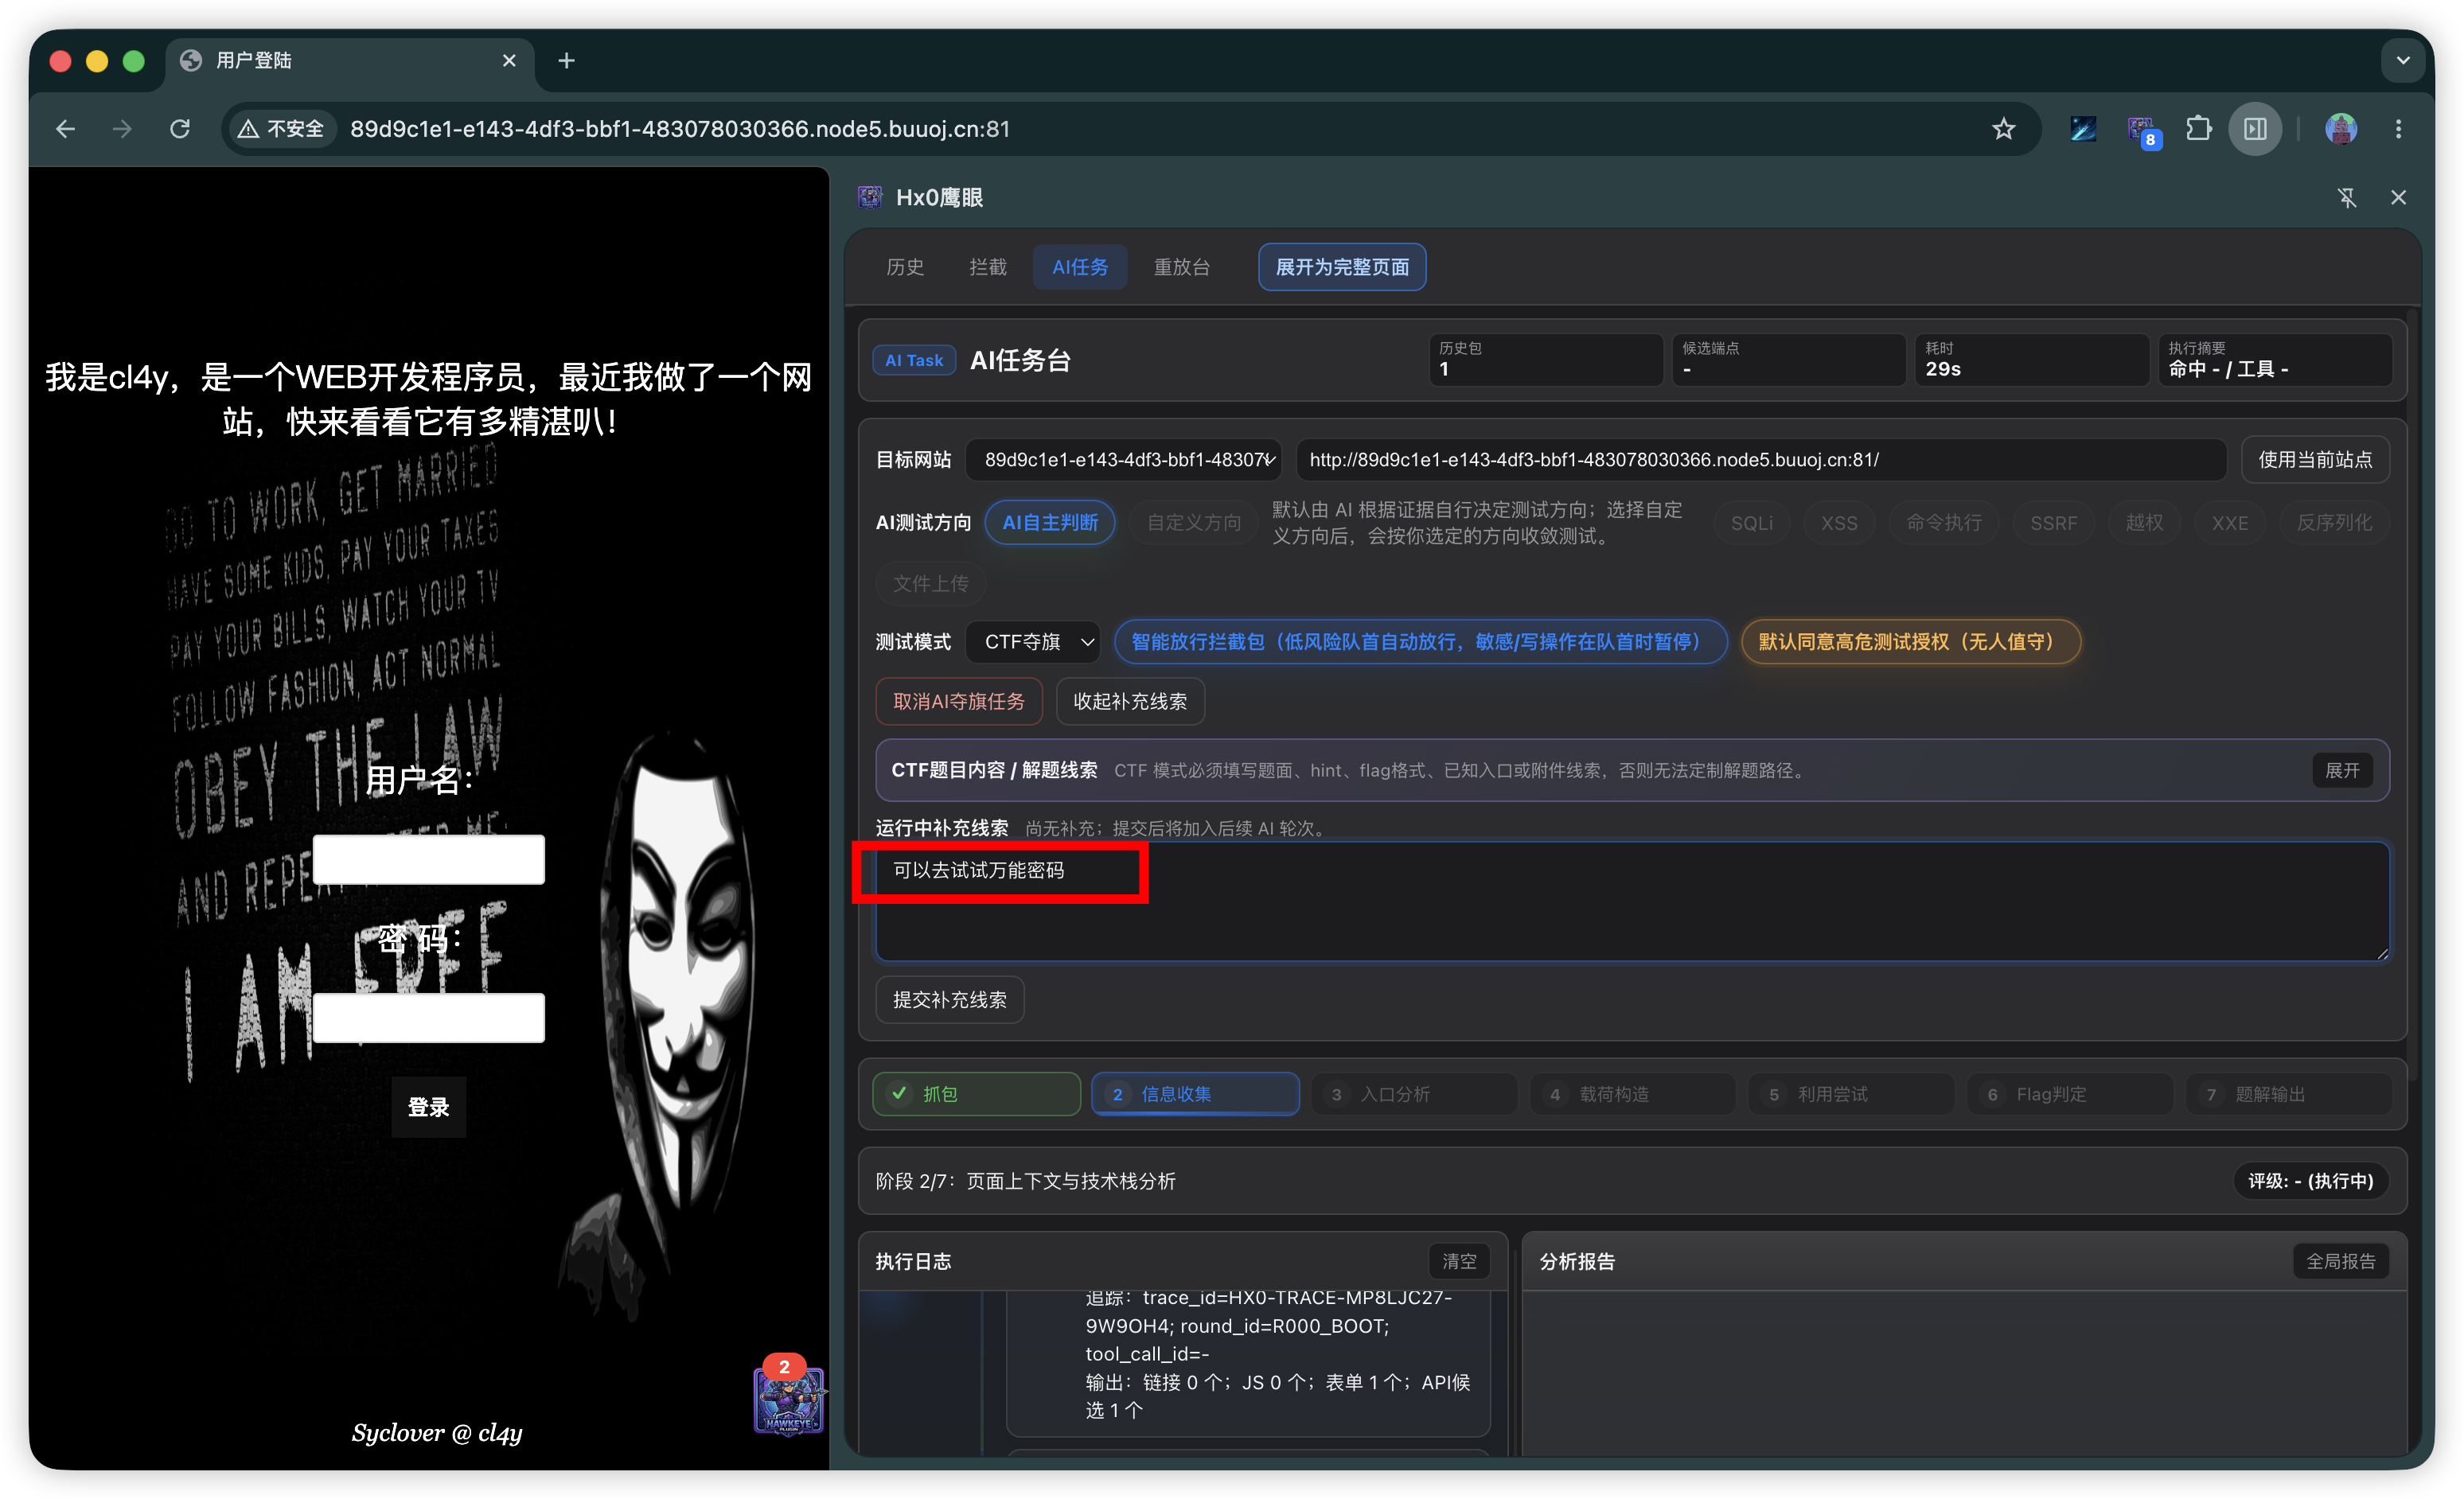Click the 用户名 input on login page
This screenshot has height=1499, width=2464.
(429, 860)
